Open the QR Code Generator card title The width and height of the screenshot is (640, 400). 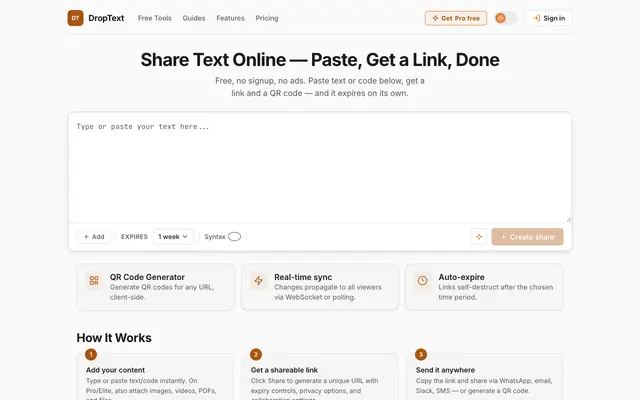point(147,277)
